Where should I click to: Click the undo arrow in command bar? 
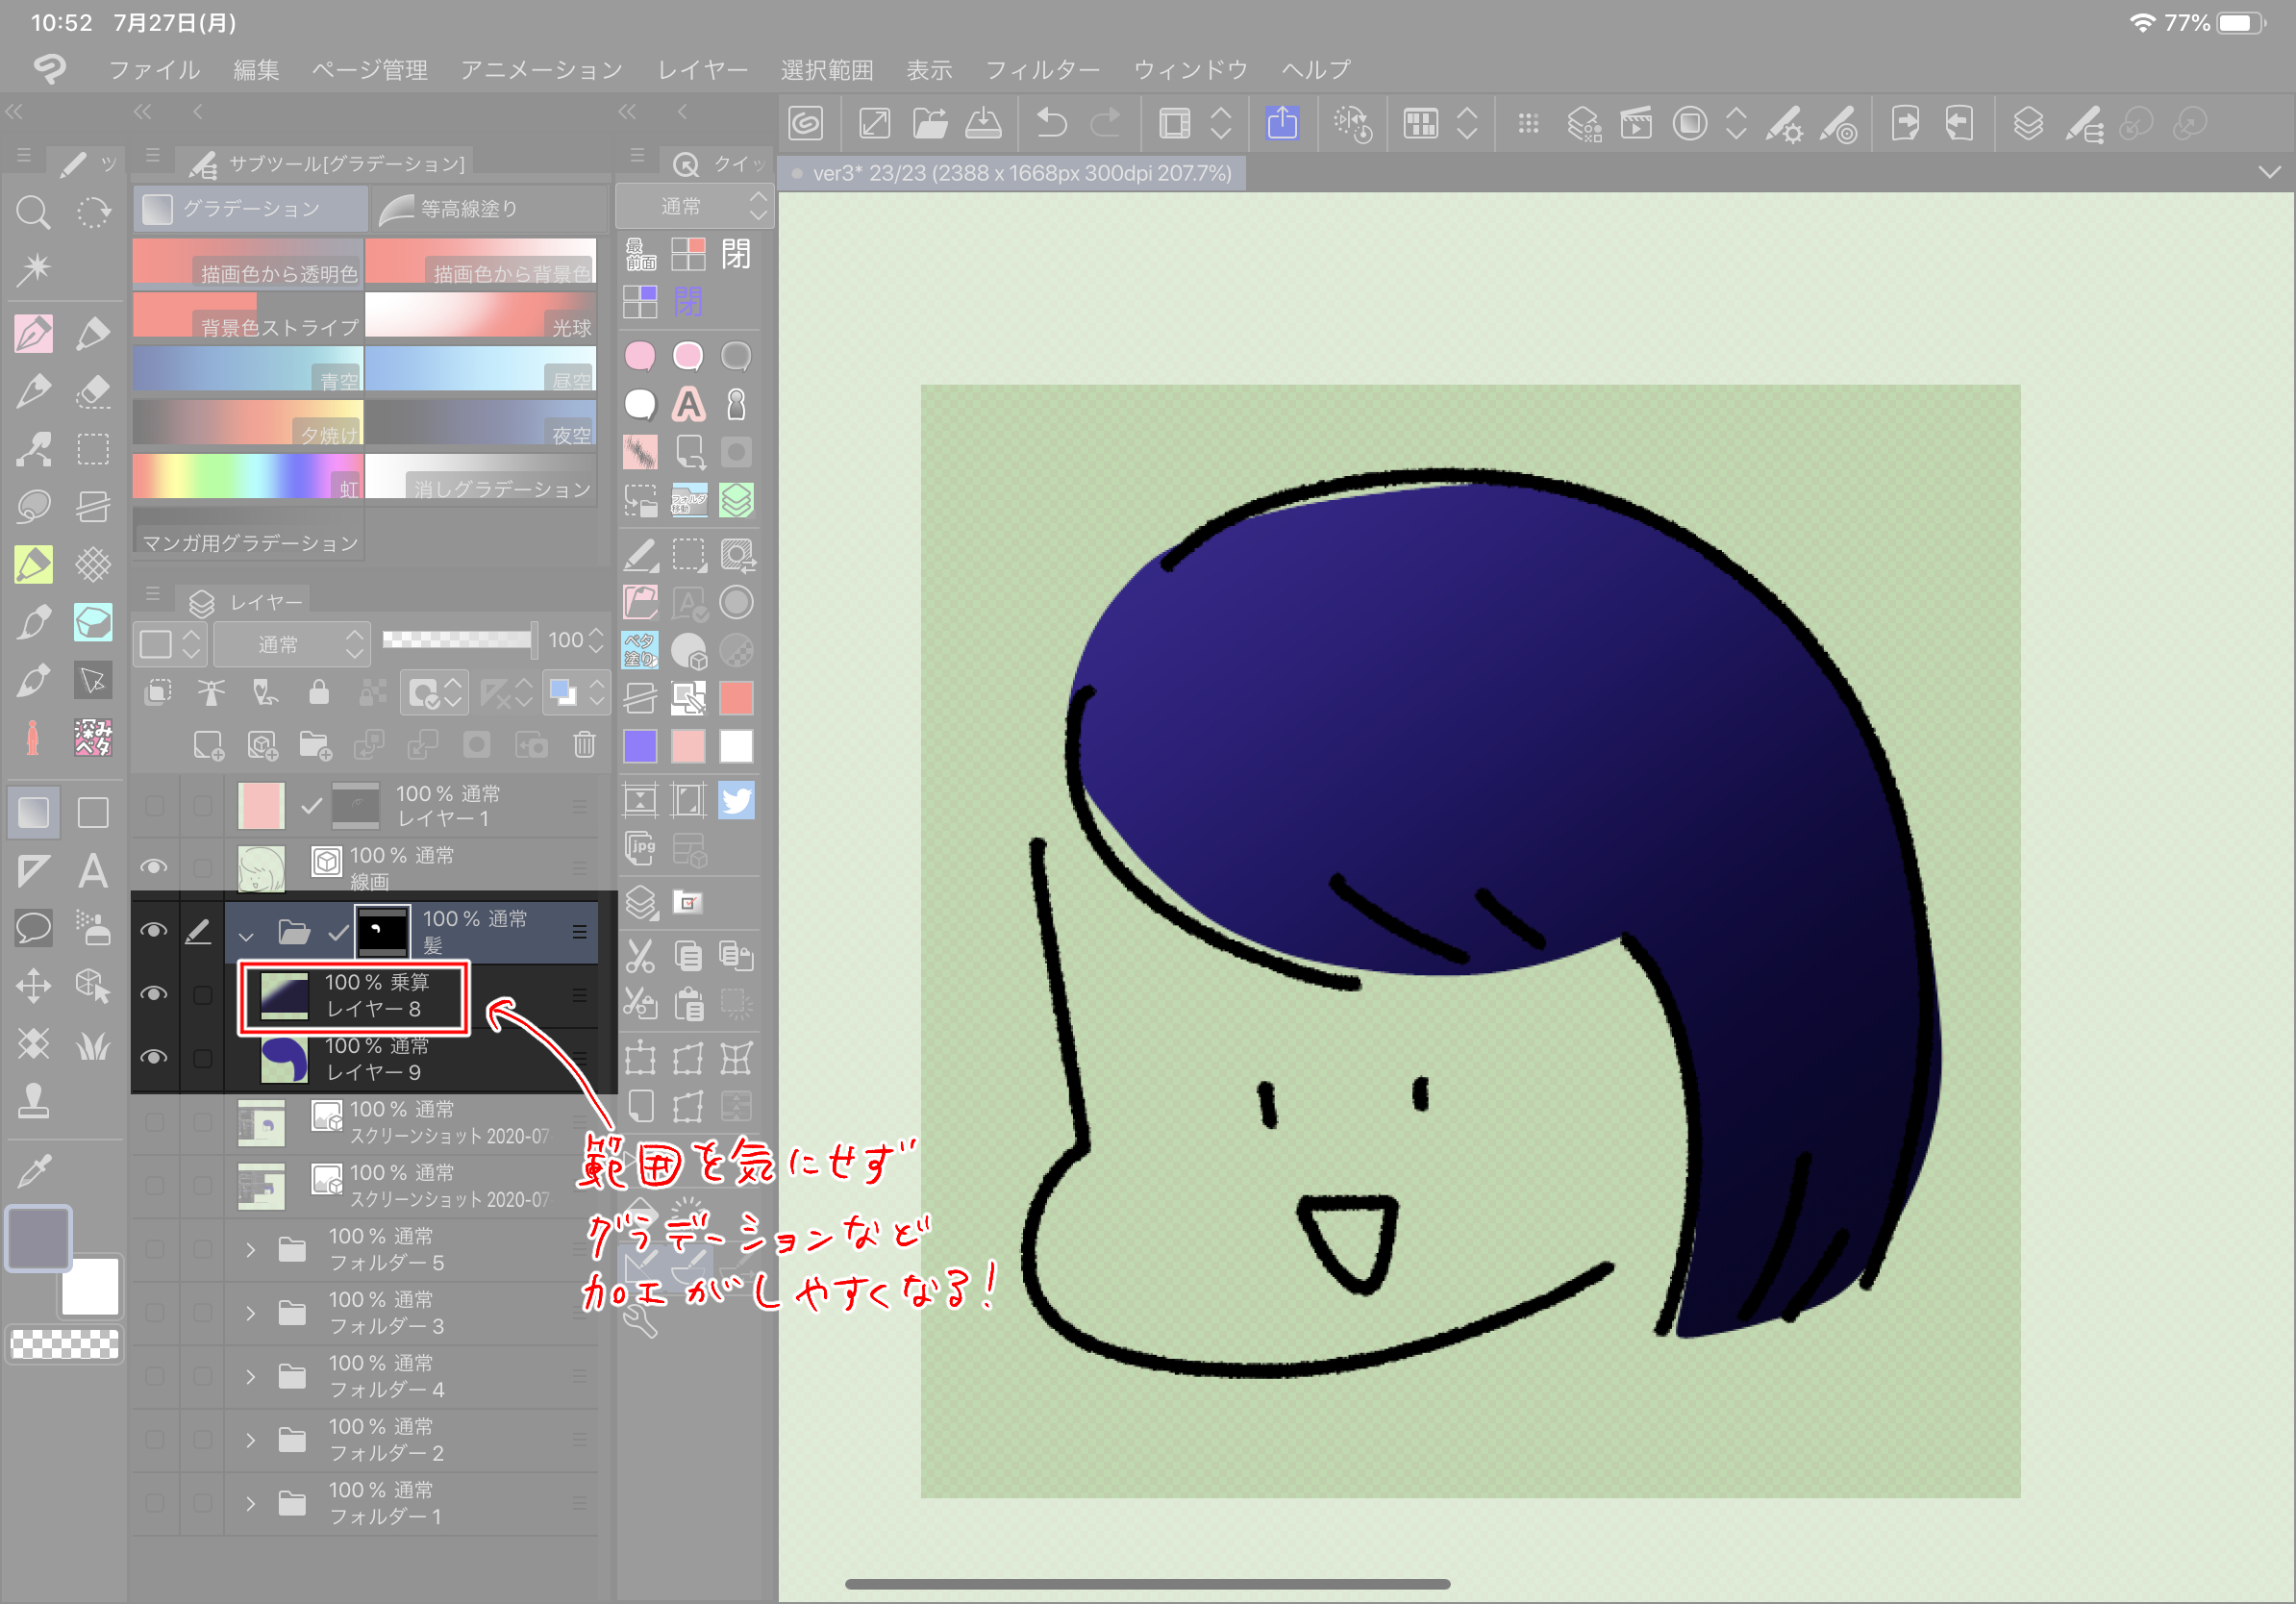click(1051, 124)
